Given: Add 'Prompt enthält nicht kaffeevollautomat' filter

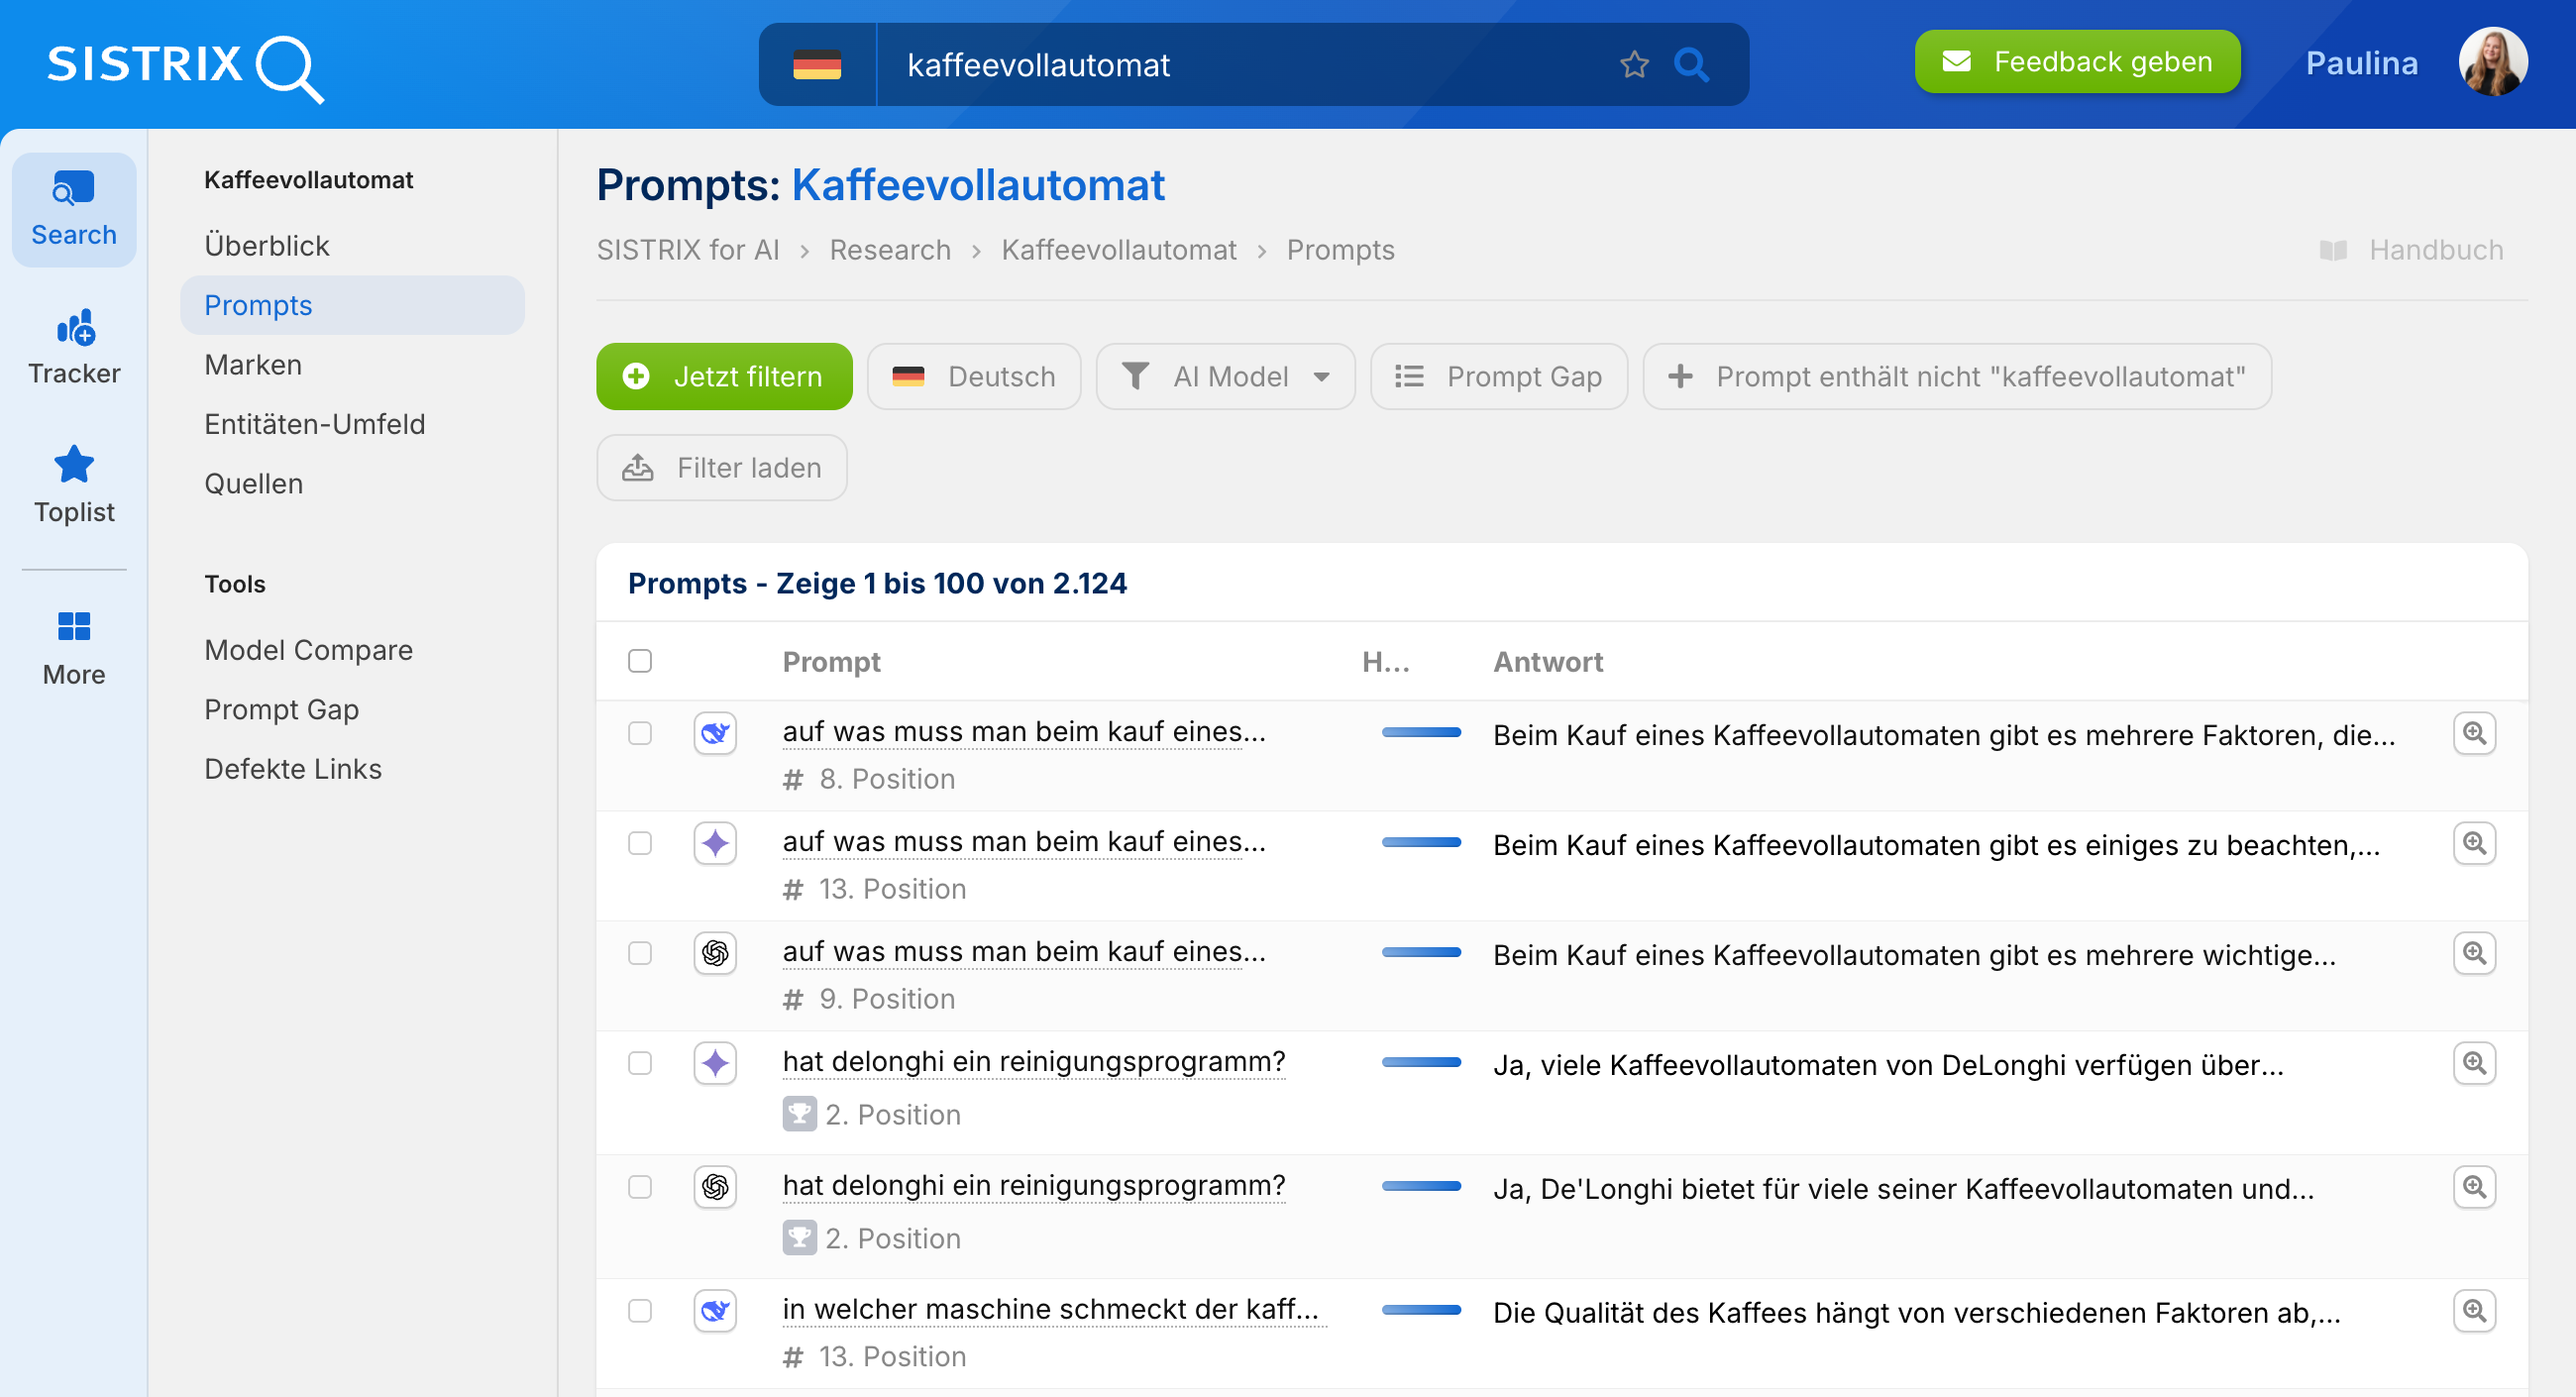Looking at the screenshot, I should (1957, 377).
